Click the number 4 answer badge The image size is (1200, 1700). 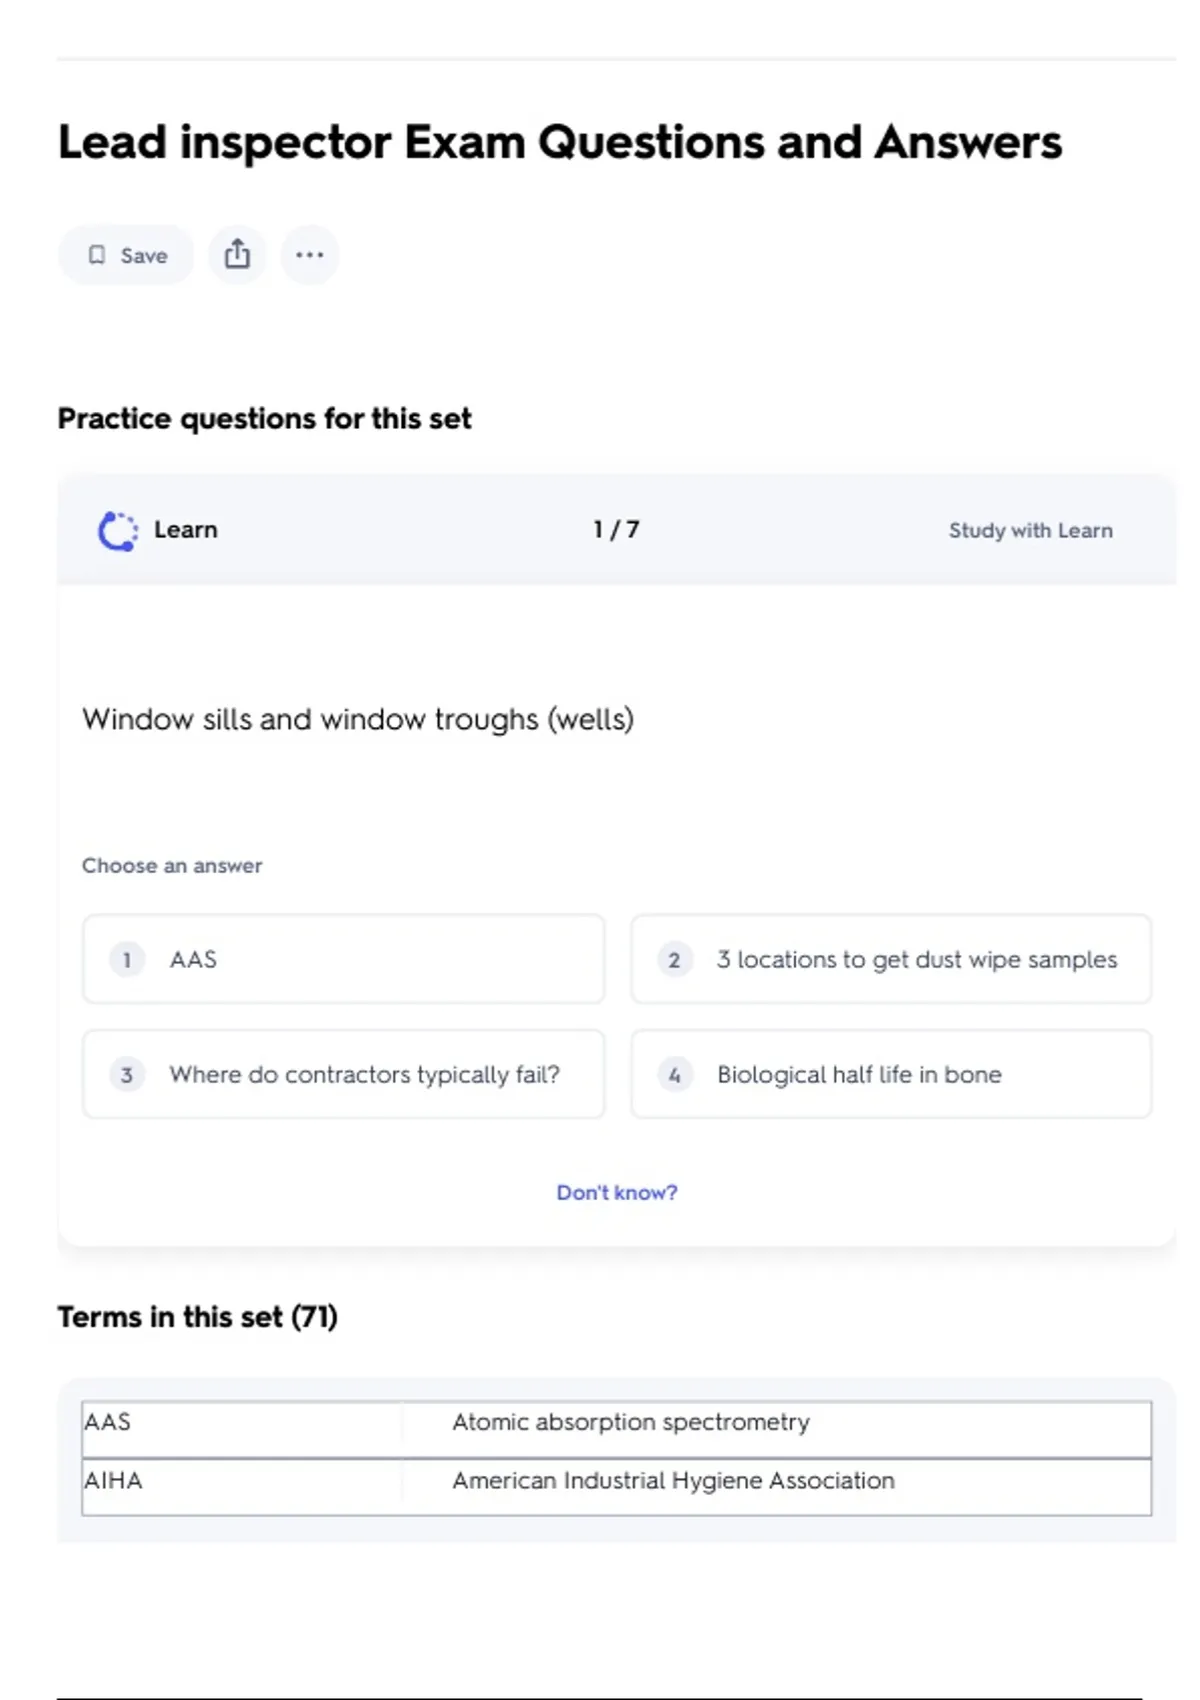[x=675, y=1075]
